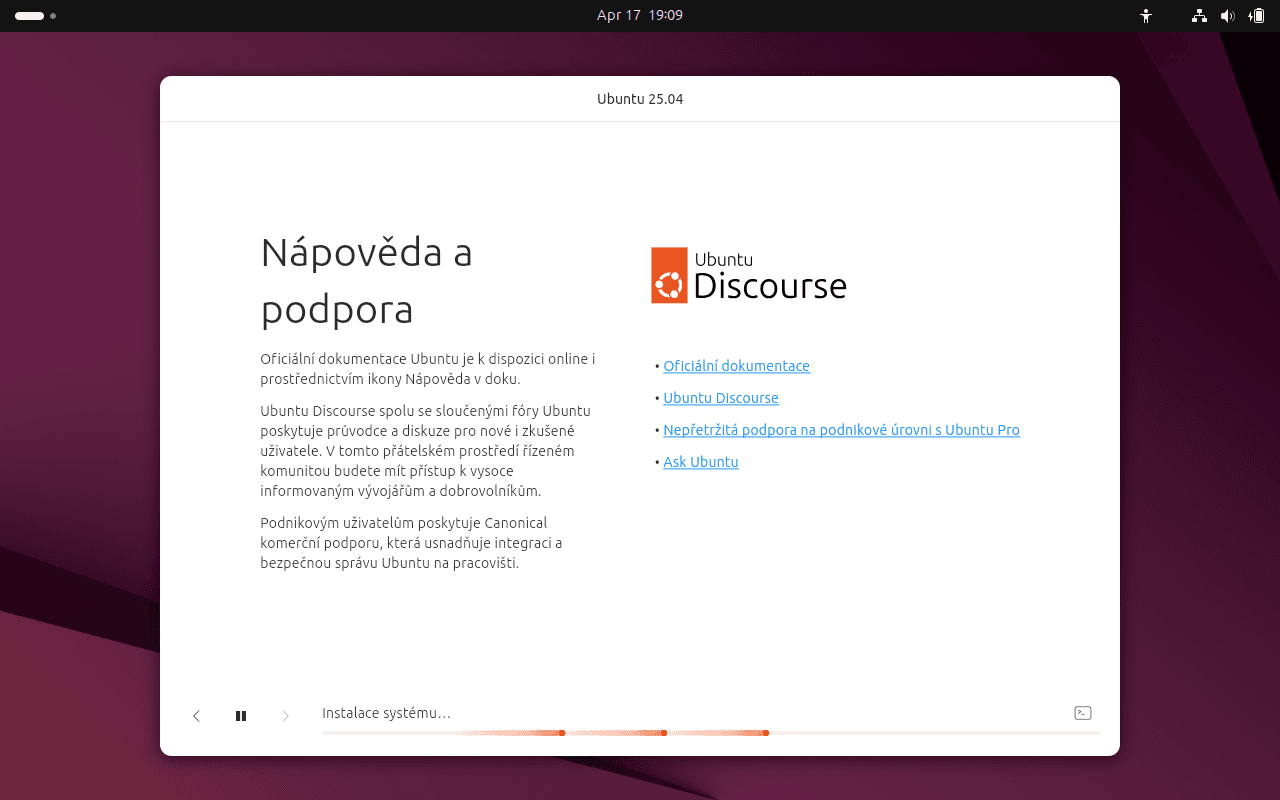The width and height of the screenshot is (1280, 800).
Task: Open the Nepřetržitá podpora Ubuntu Pro link
Action: click(x=842, y=430)
